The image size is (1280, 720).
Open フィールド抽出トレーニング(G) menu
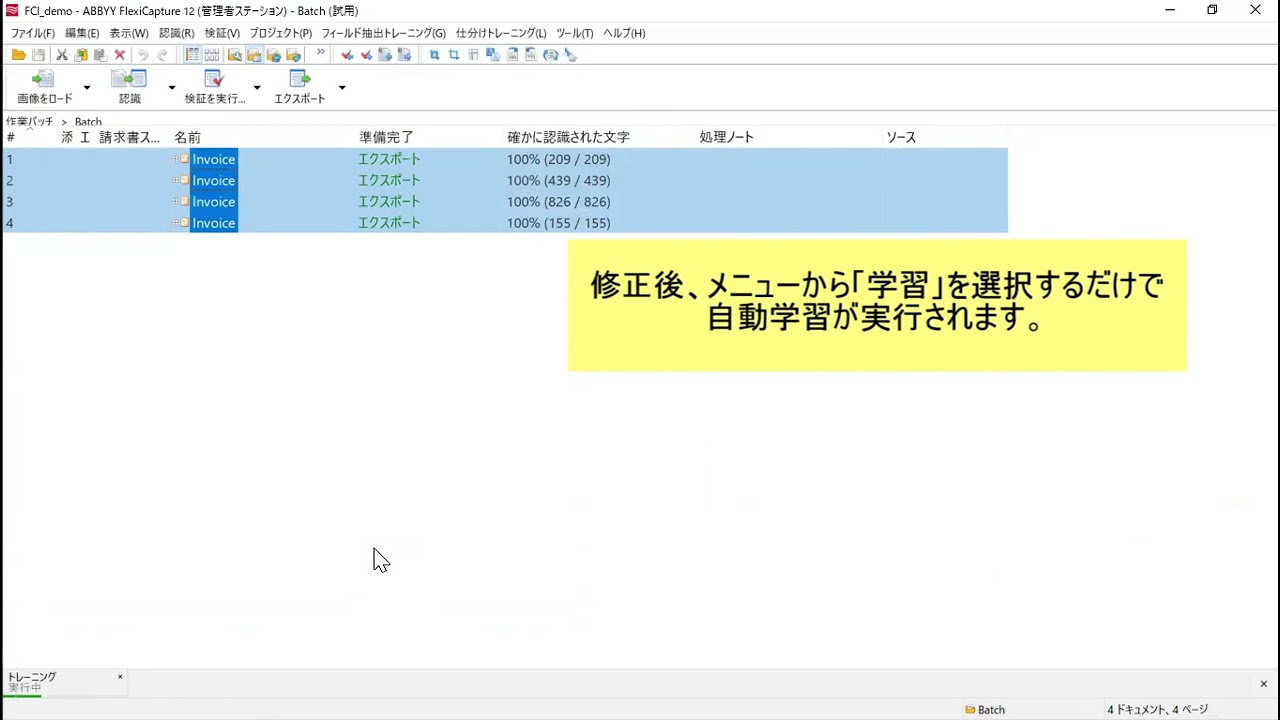click(x=384, y=33)
